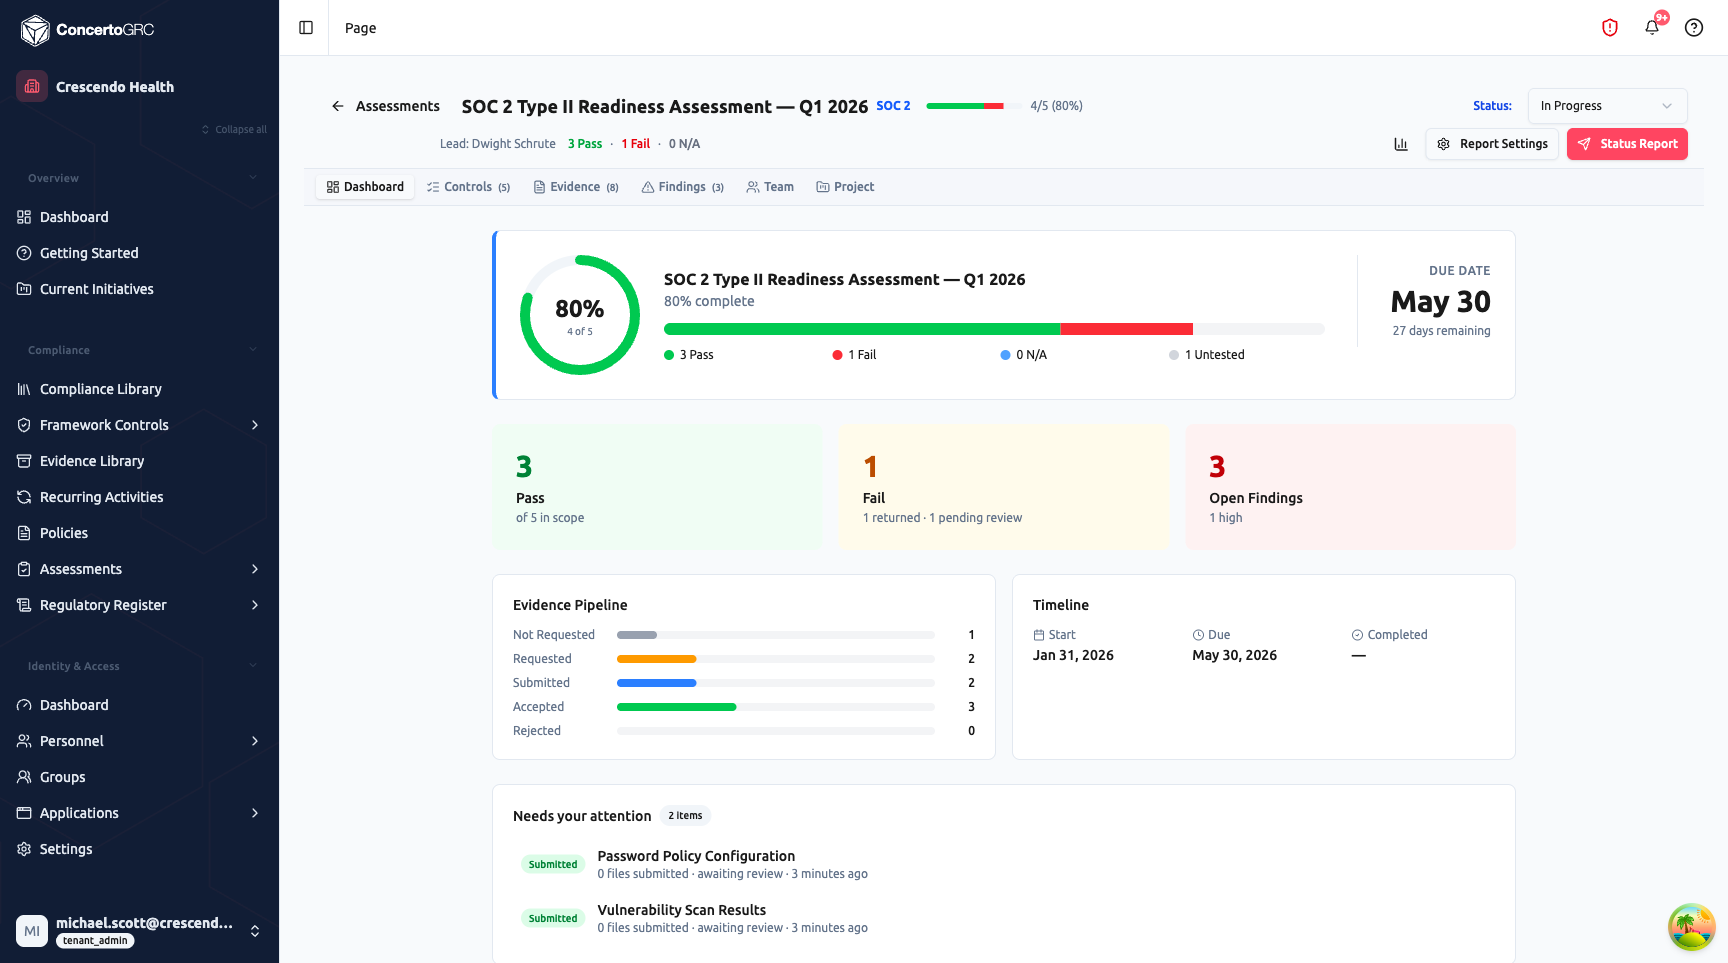Open the bar chart analytics icon

(x=1401, y=144)
